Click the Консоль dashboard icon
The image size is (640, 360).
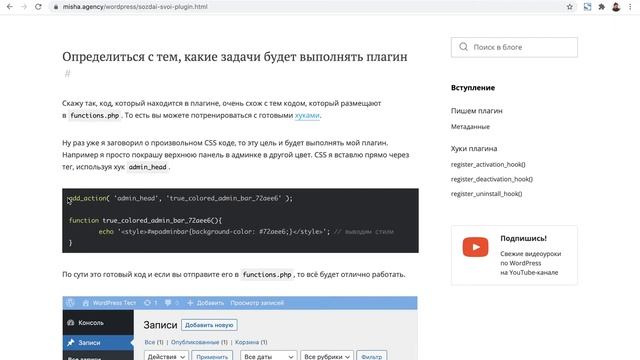[x=71, y=322]
